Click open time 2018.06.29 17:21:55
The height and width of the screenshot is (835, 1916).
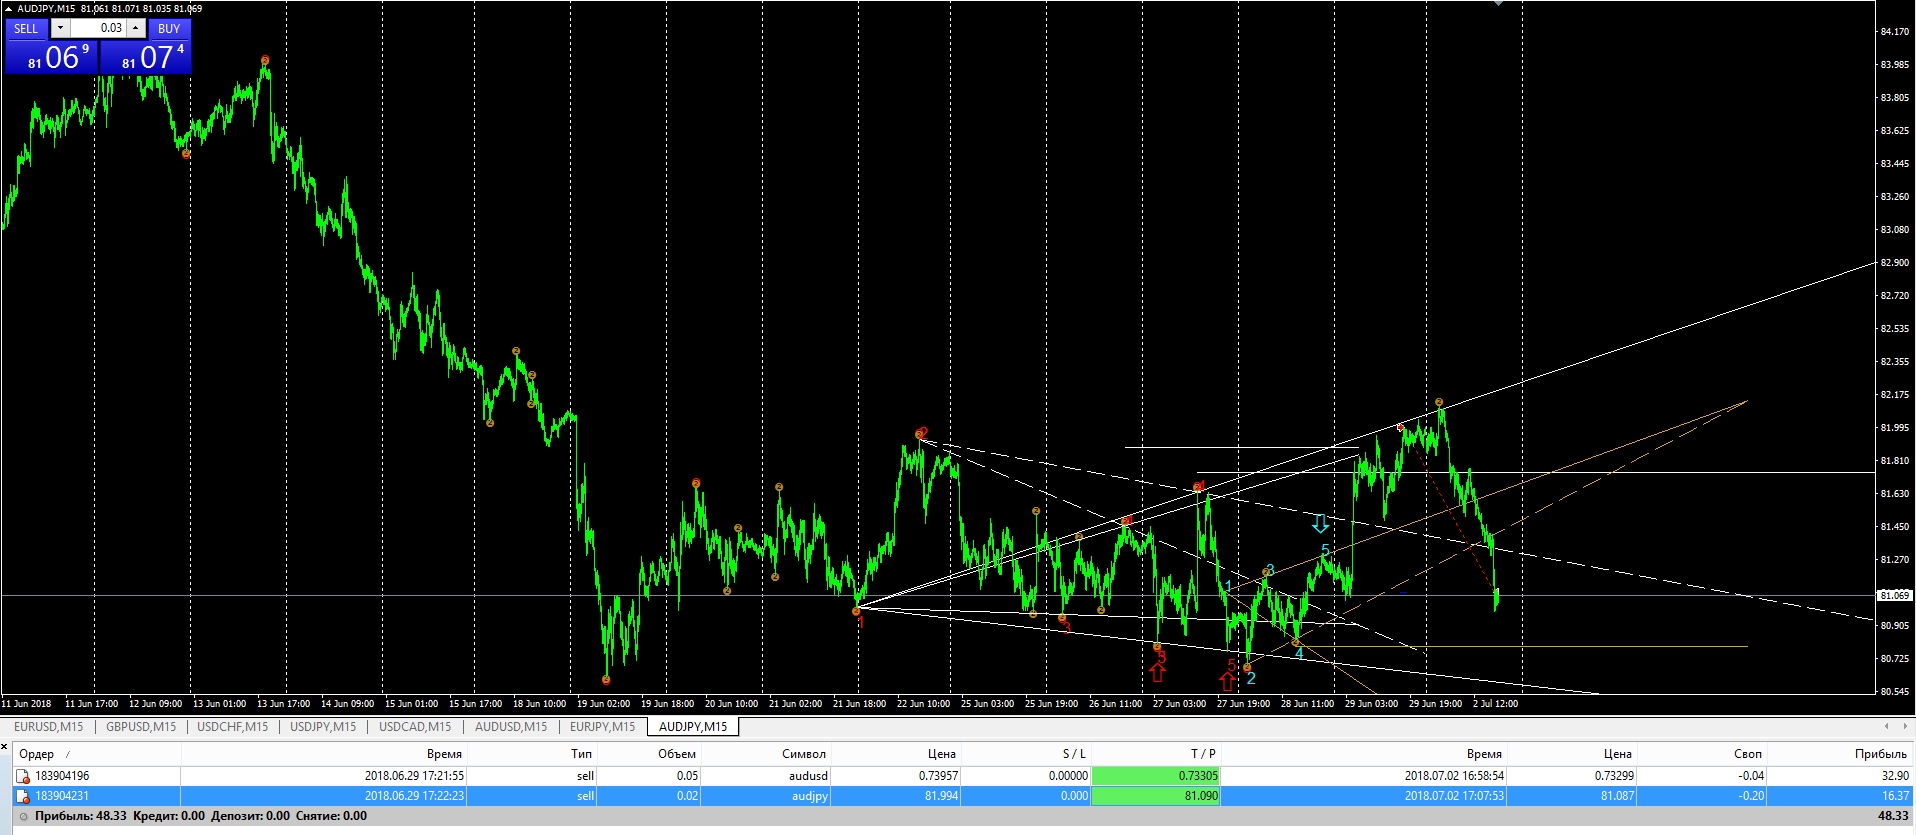414,776
